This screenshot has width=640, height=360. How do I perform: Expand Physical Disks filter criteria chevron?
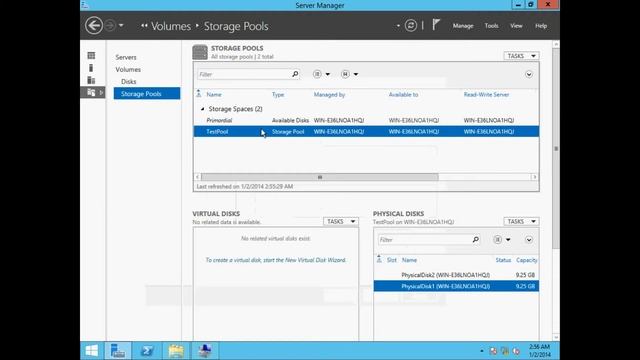[x=529, y=240]
